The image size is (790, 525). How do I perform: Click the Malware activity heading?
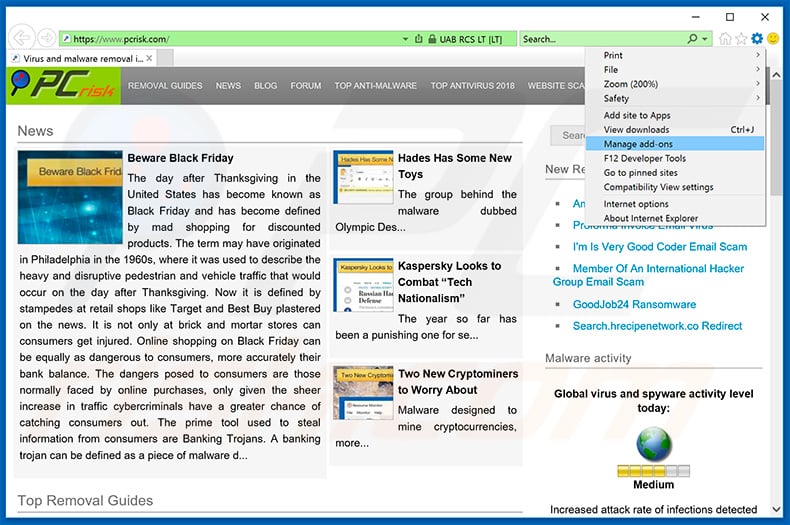click(588, 358)
